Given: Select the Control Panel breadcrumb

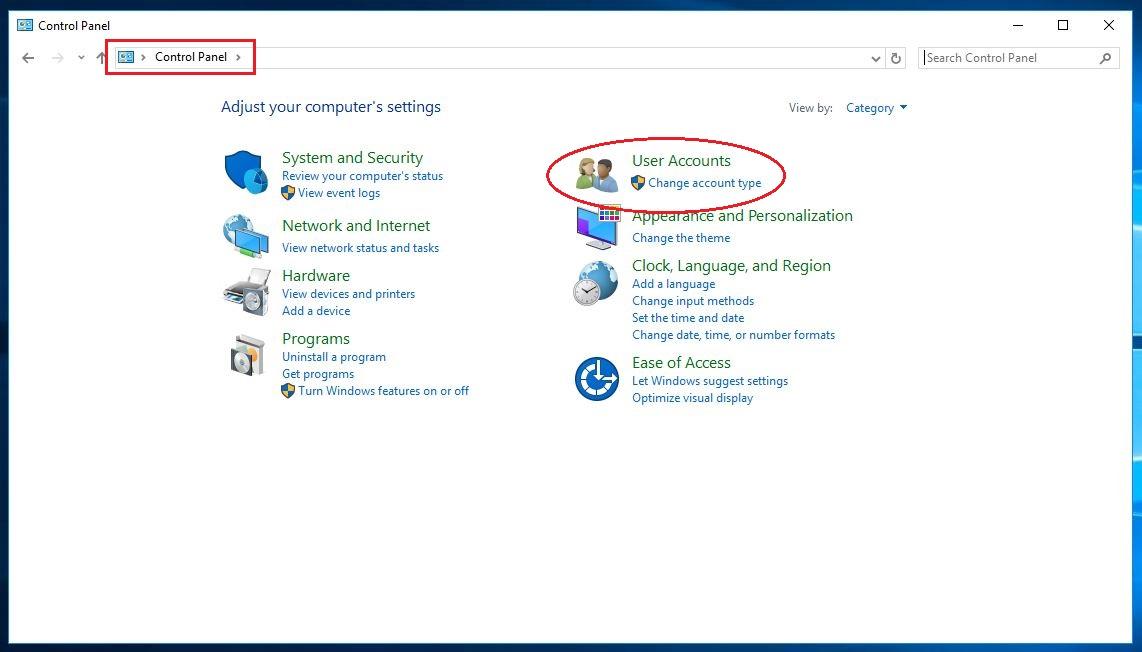Looking at the screenshot, I should pyautogui.click(x=191, y=57).
